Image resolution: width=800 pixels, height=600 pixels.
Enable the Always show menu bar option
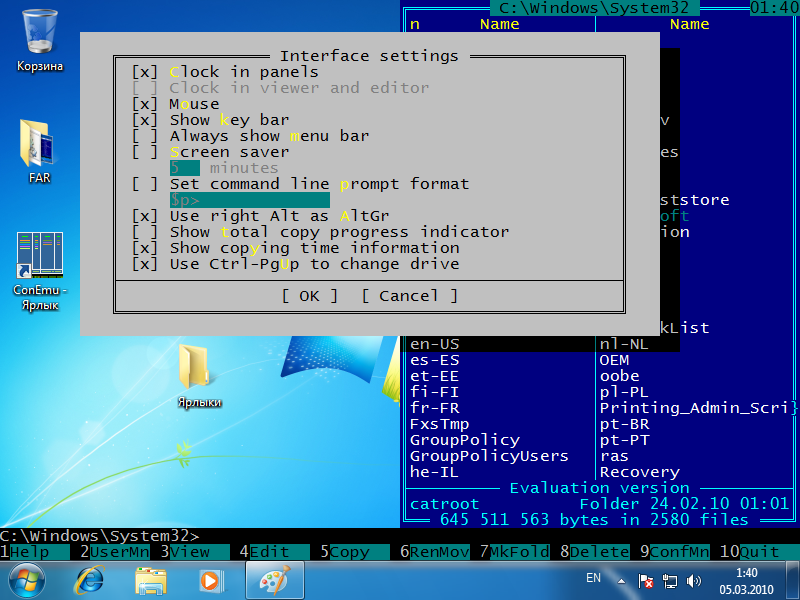[x=145, y=136]
